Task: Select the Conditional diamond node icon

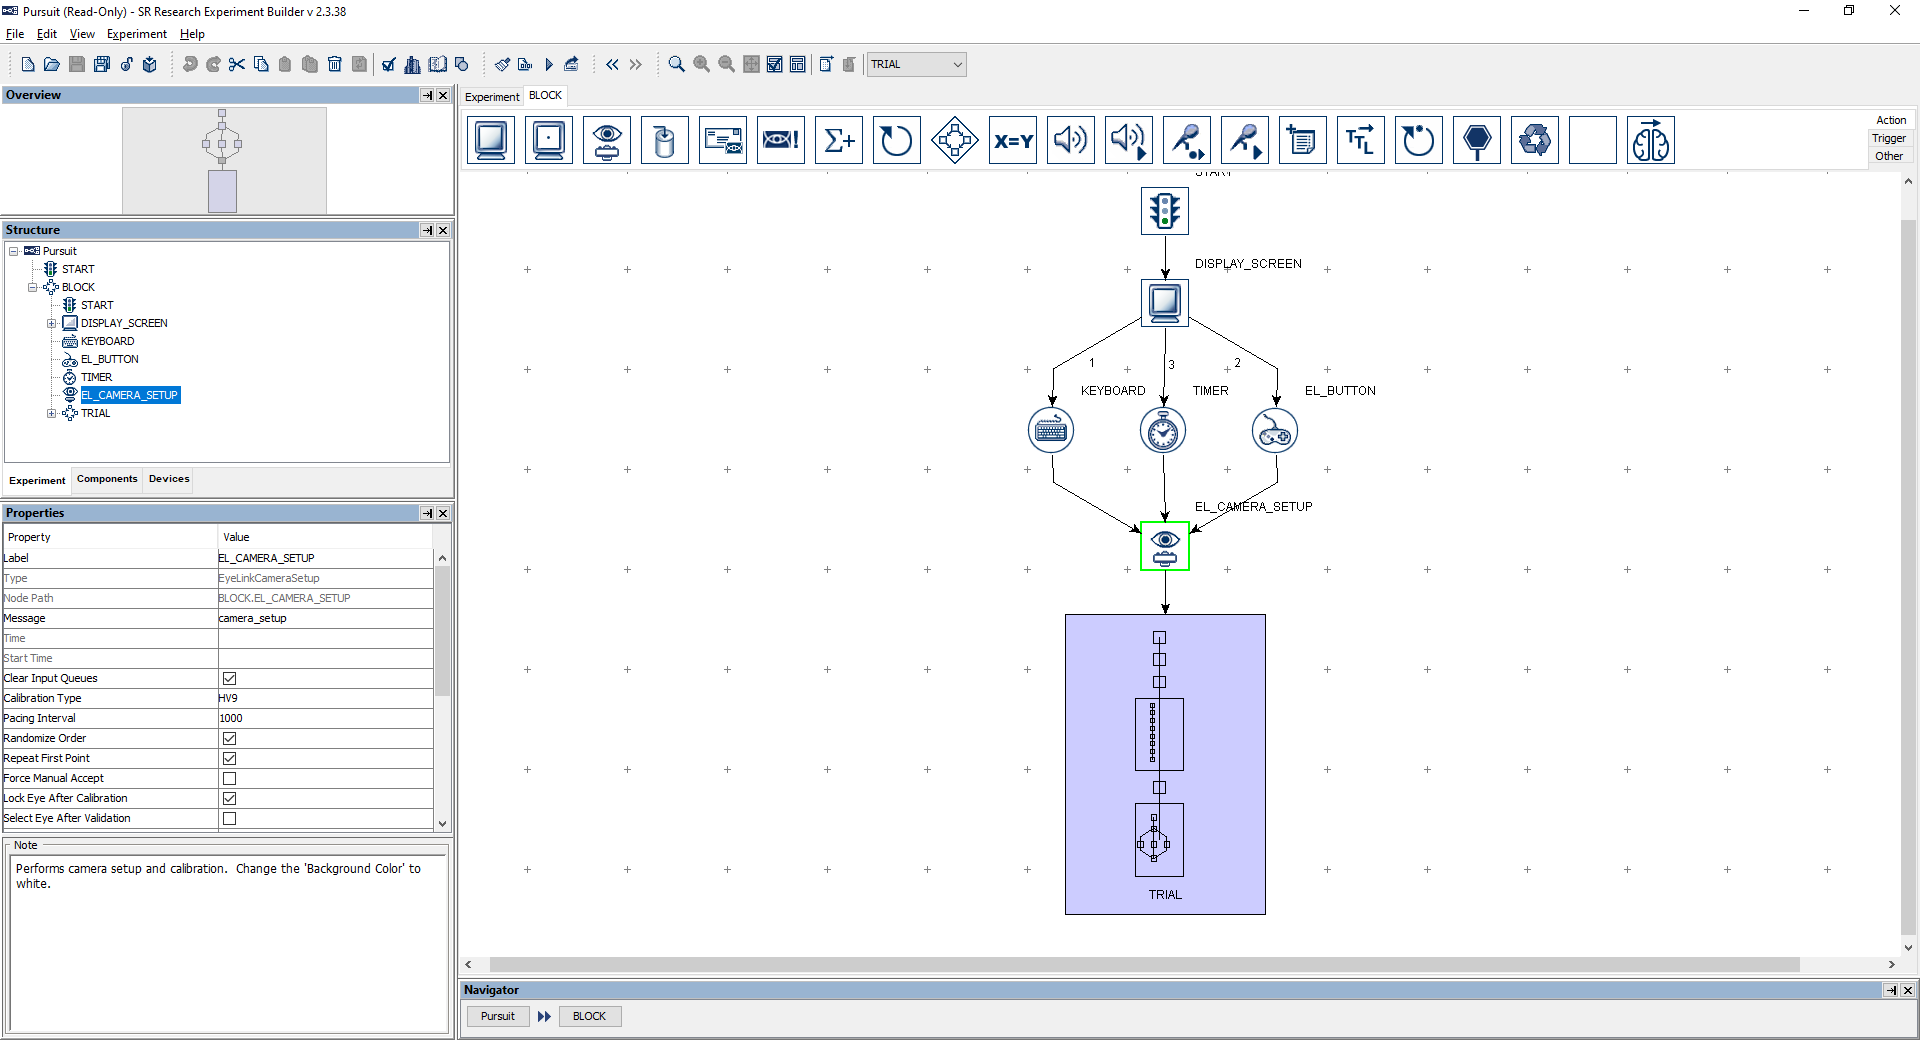Action: (955, 140)
